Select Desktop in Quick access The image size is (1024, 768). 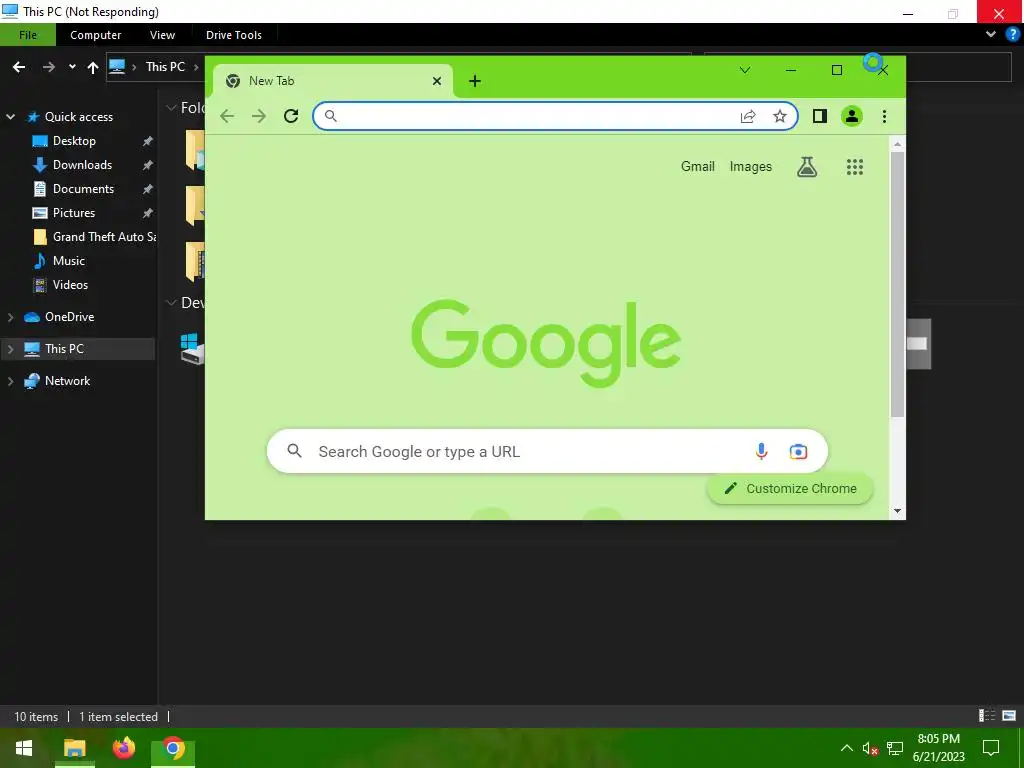(x=74, y=141)
